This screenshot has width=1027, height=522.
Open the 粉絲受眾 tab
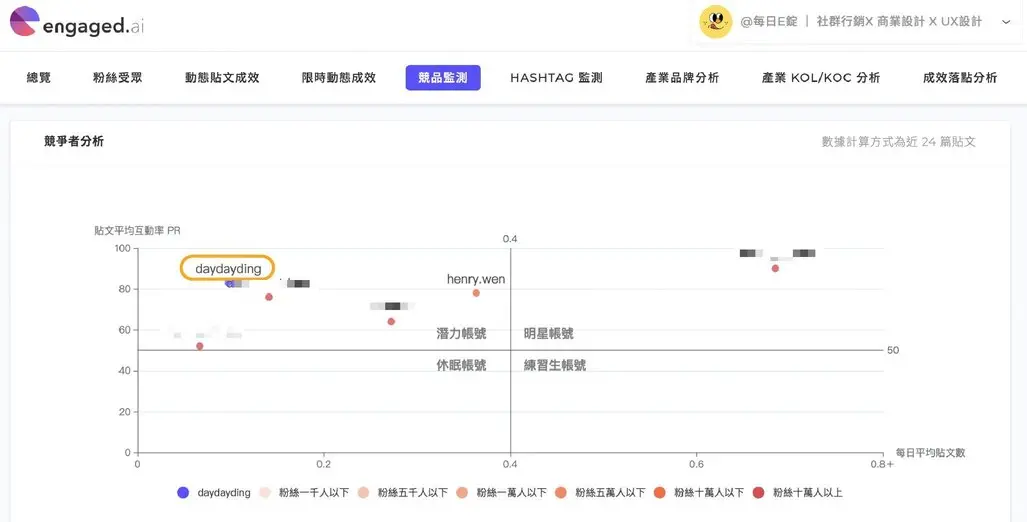pyautogui.click(x=118, y=78)
